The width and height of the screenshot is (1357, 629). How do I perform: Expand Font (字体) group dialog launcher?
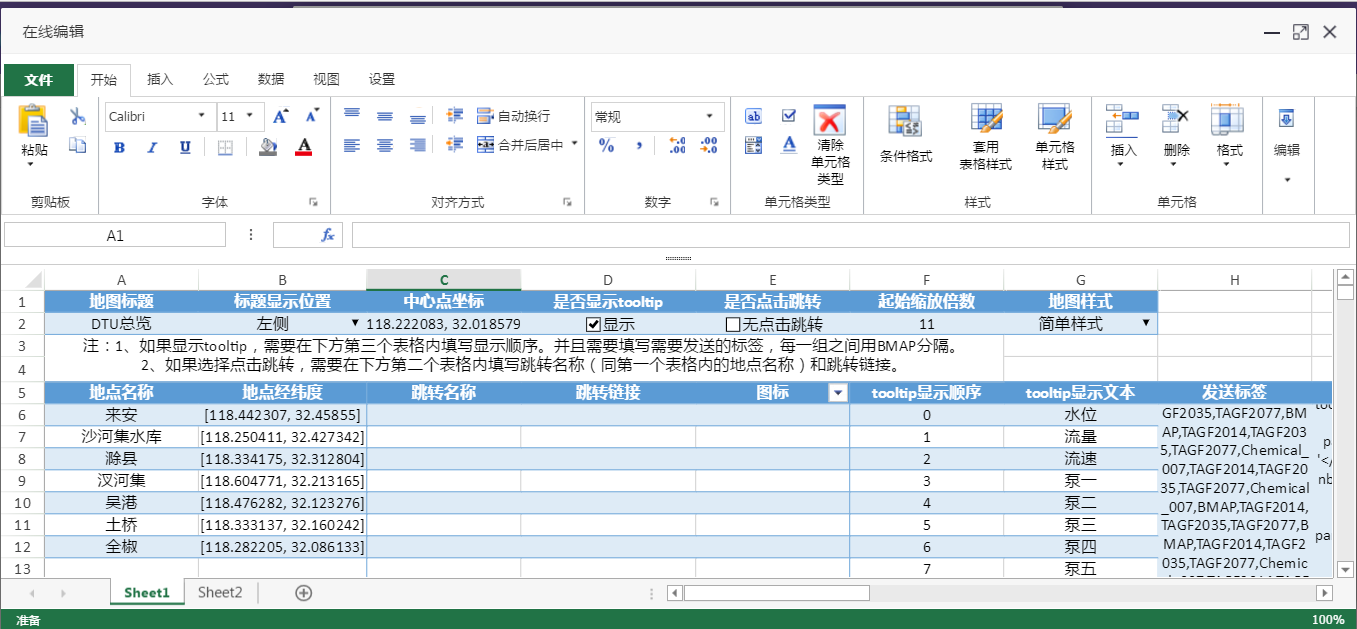point(312,202)
